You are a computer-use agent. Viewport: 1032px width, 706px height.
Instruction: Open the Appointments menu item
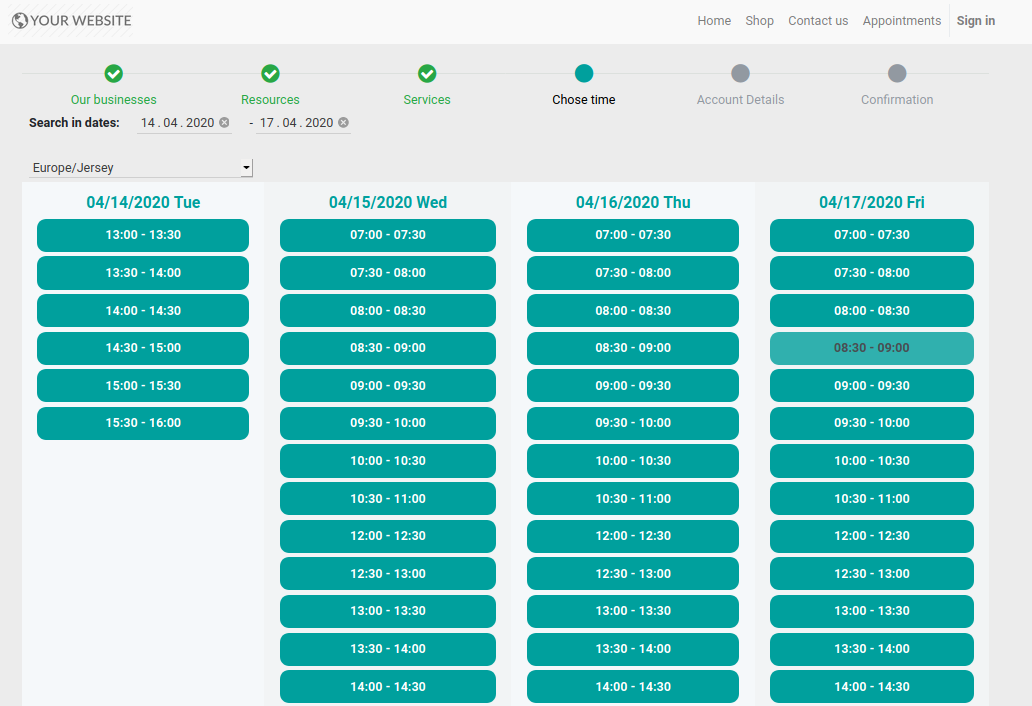click(x=902, y=21)
